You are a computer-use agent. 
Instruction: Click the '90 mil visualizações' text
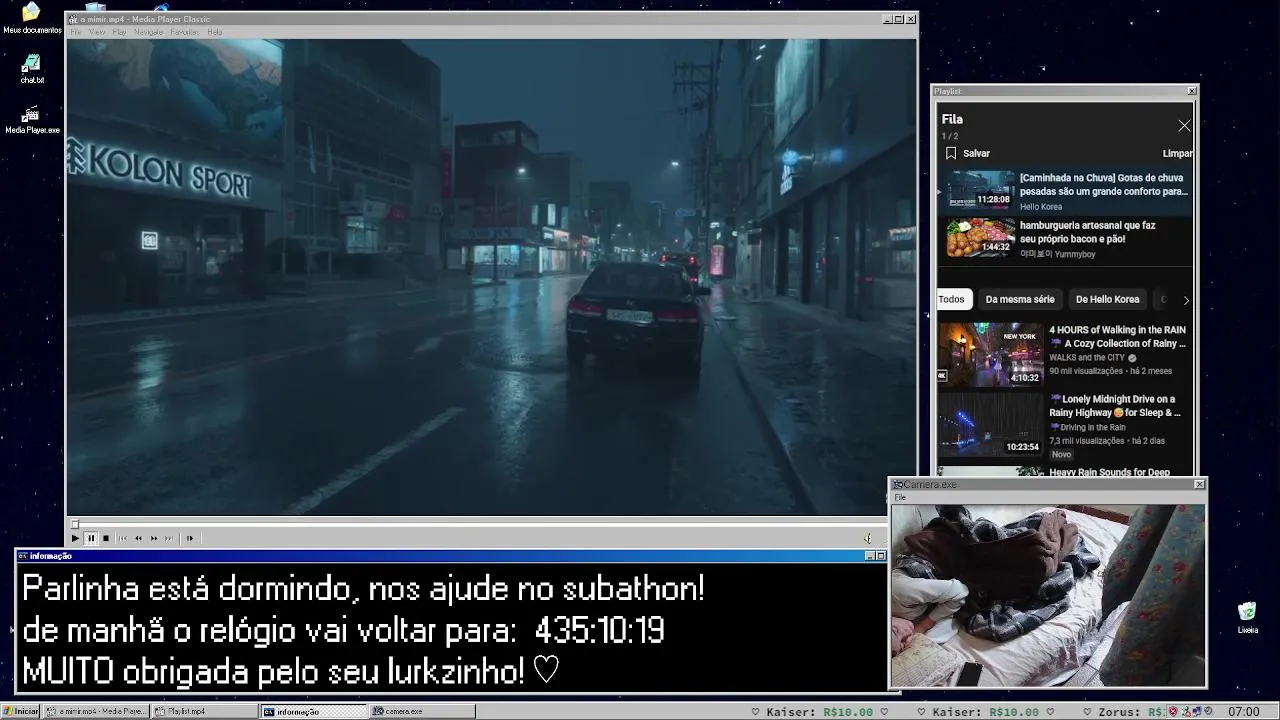click(1087, 371)
